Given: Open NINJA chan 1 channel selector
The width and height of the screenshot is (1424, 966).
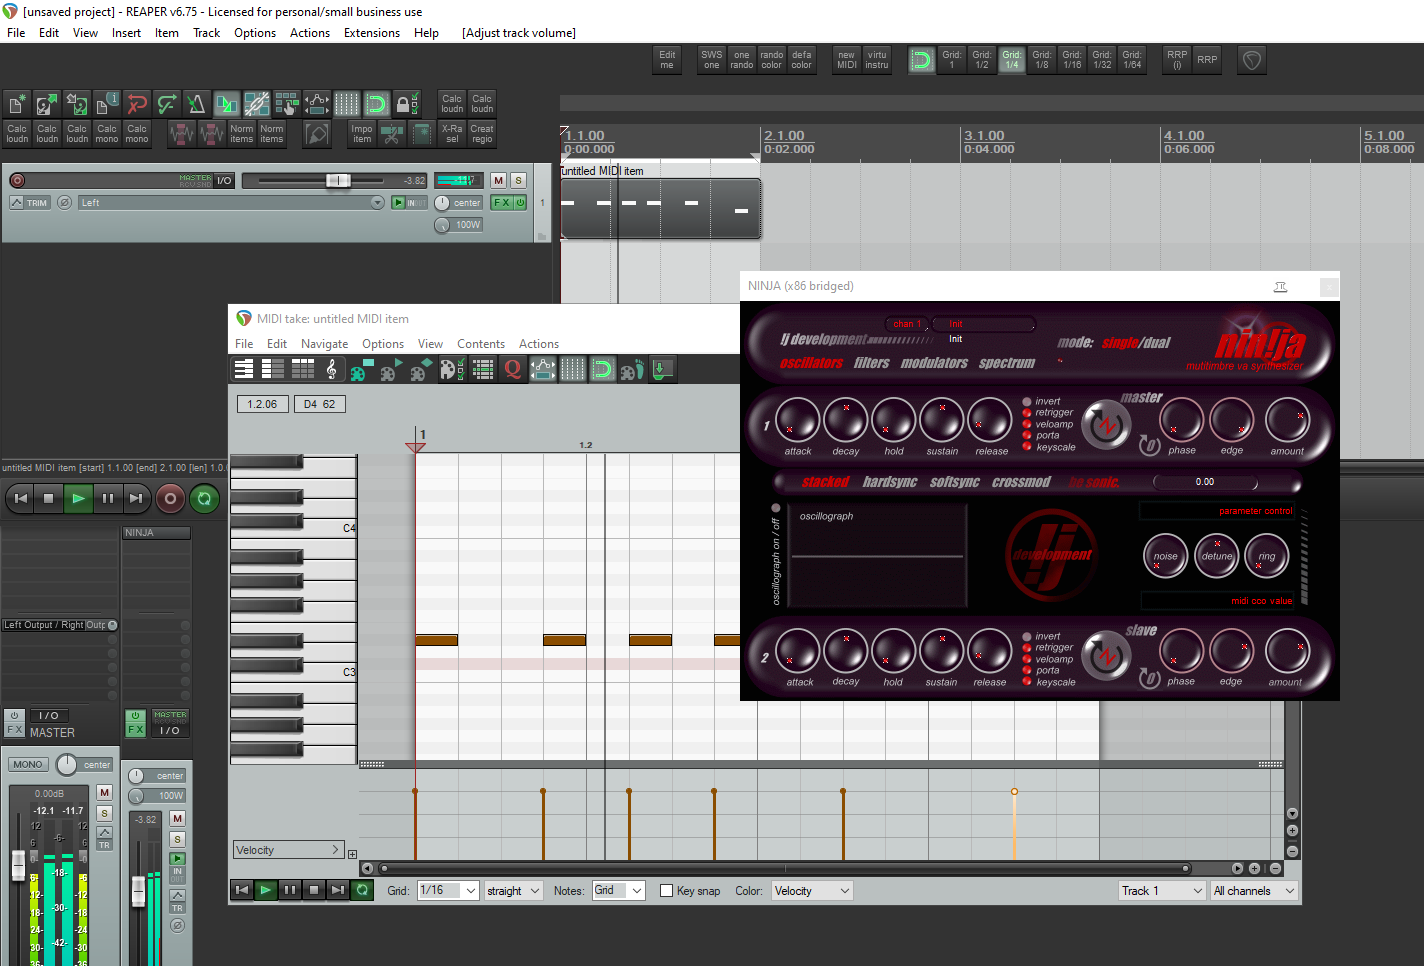Looking at the screenshot, I should (907, 324).
